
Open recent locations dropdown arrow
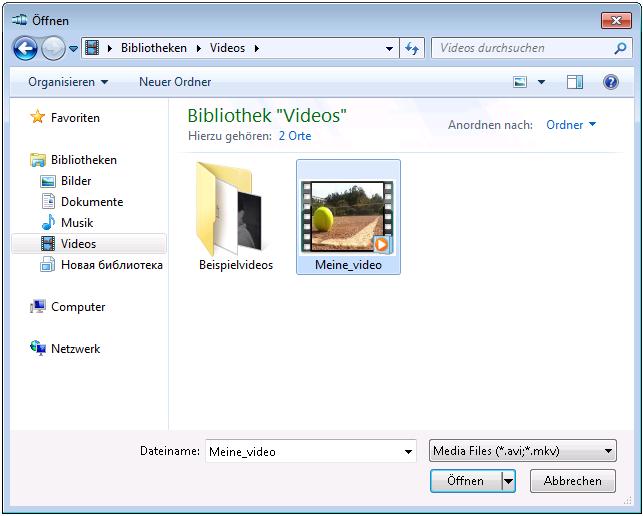[x=73, y=49]
